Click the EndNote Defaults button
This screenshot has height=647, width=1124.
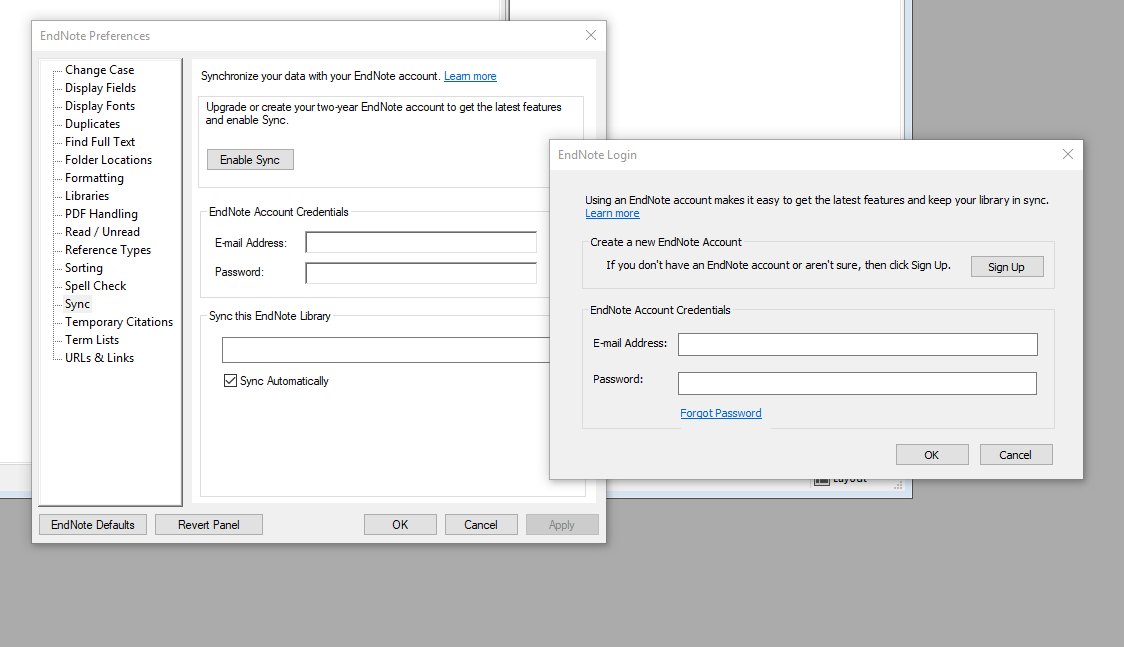tap(93, 525)
